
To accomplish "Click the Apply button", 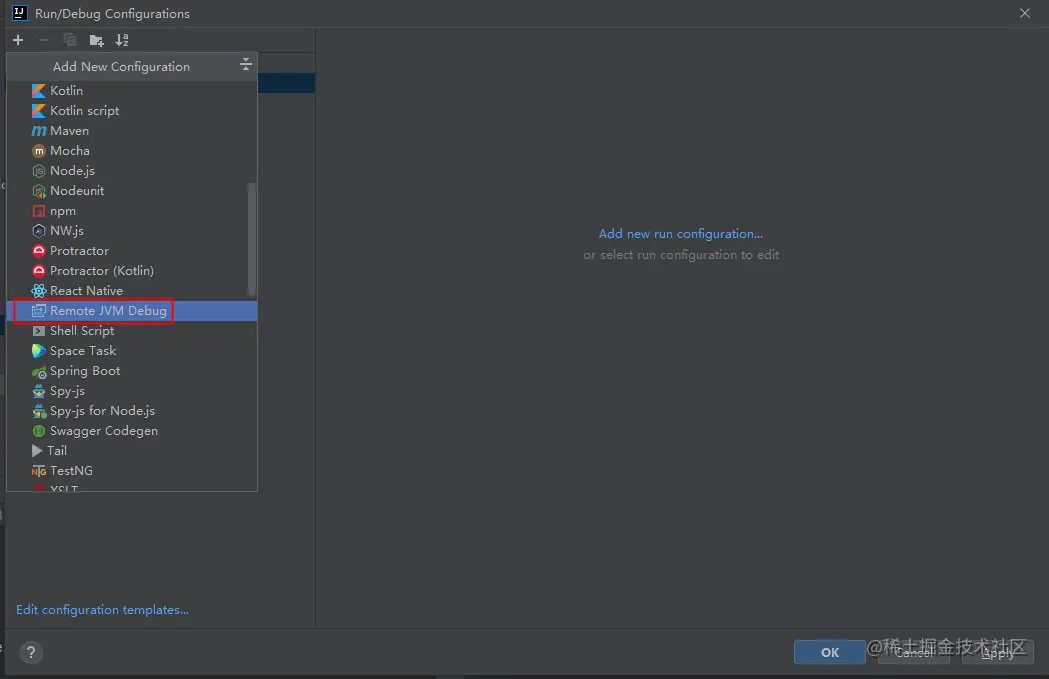I will click(x=997, y=652).
